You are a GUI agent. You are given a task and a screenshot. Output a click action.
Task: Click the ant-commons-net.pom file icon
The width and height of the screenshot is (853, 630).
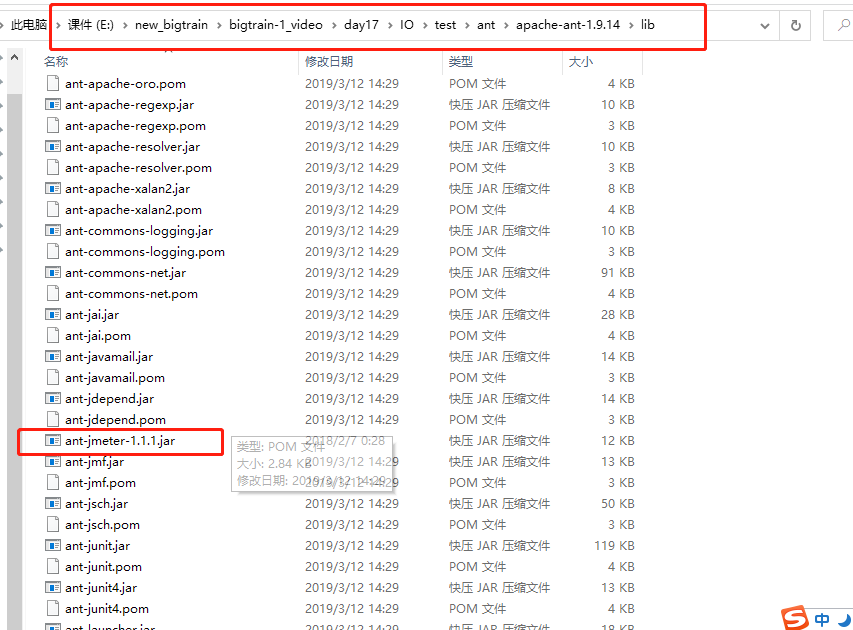(53, 294)
